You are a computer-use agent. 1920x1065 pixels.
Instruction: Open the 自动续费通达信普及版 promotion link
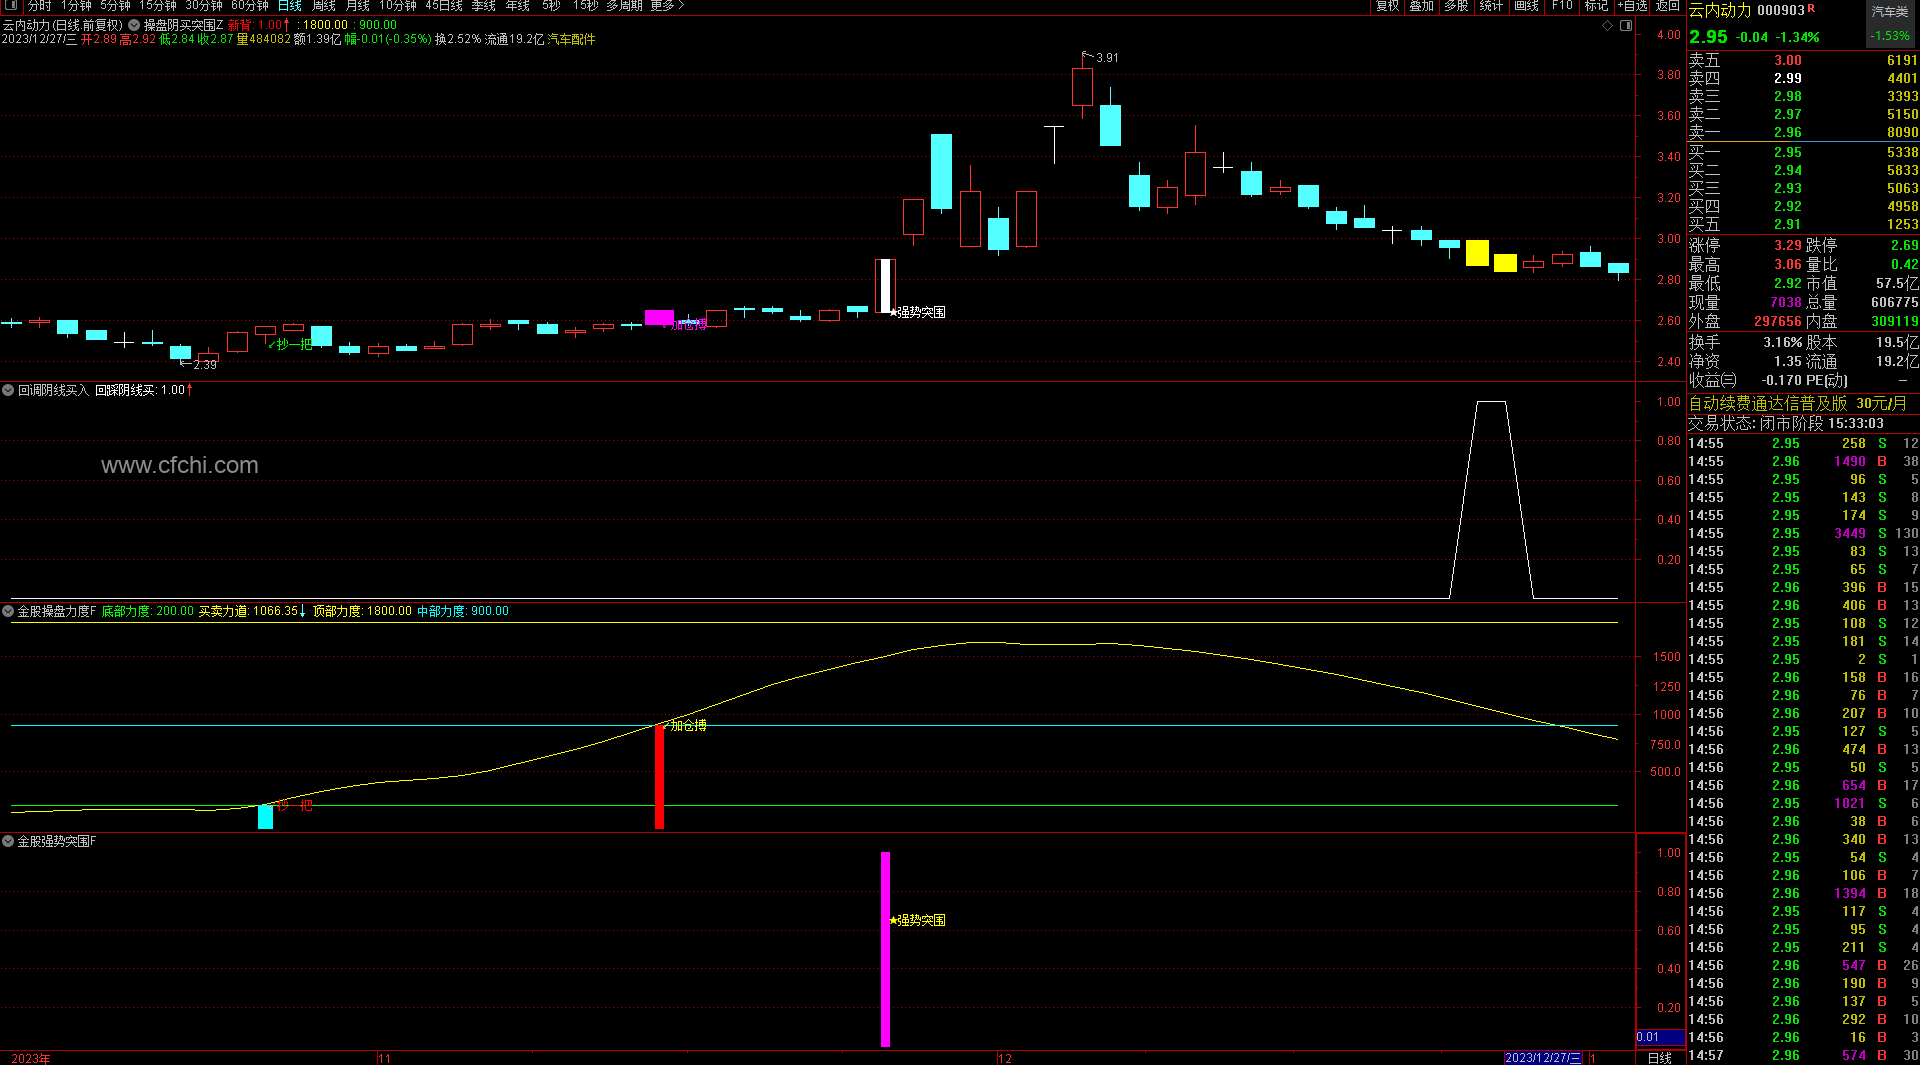1798,403
